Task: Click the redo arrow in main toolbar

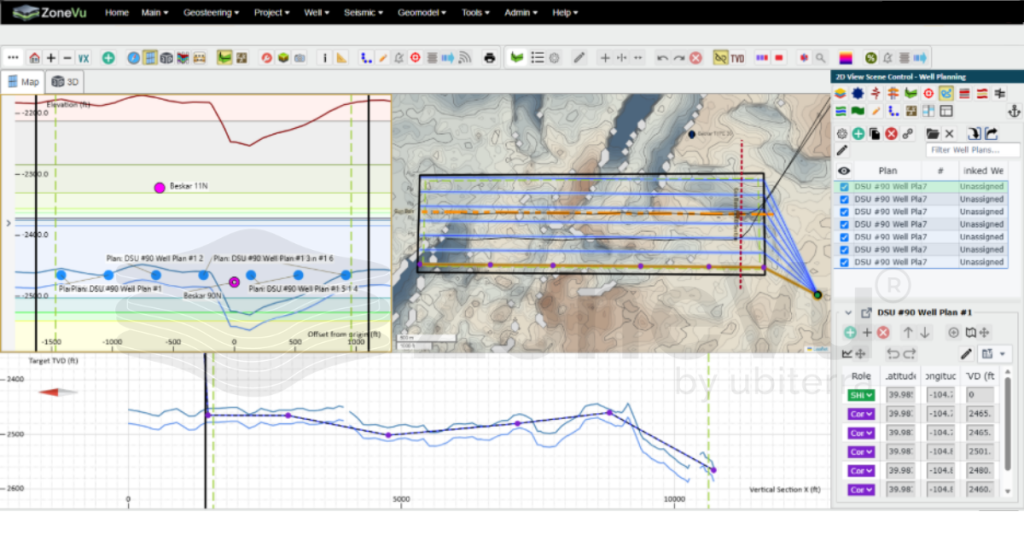Action: 679,58
